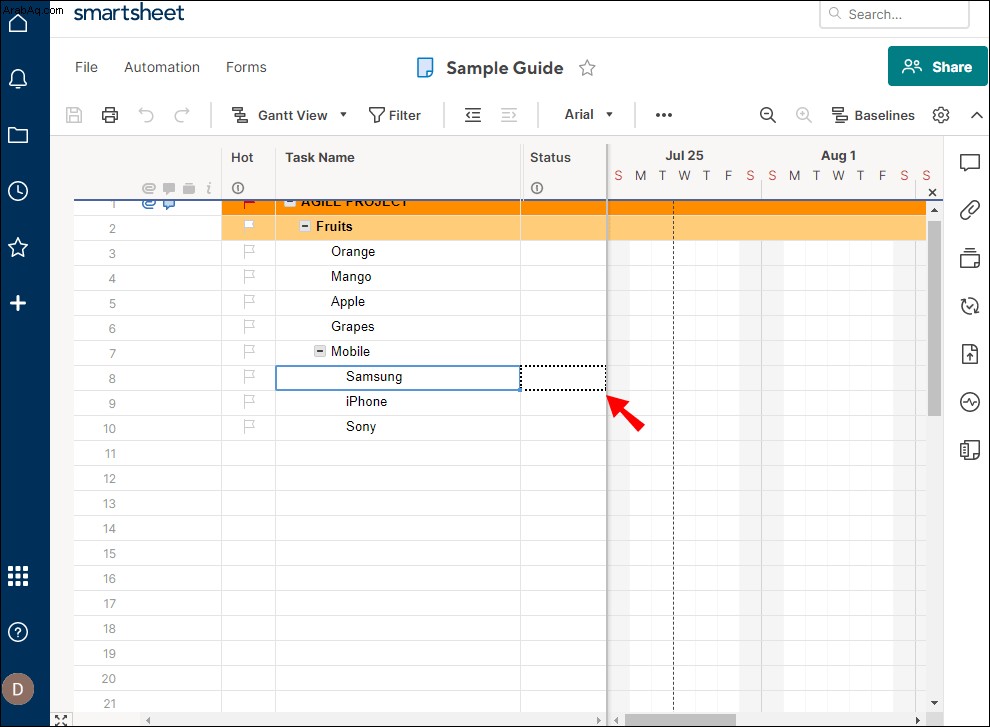Undo the last action
The width and height of the screenshot is (990, 727).
point(146,115)
